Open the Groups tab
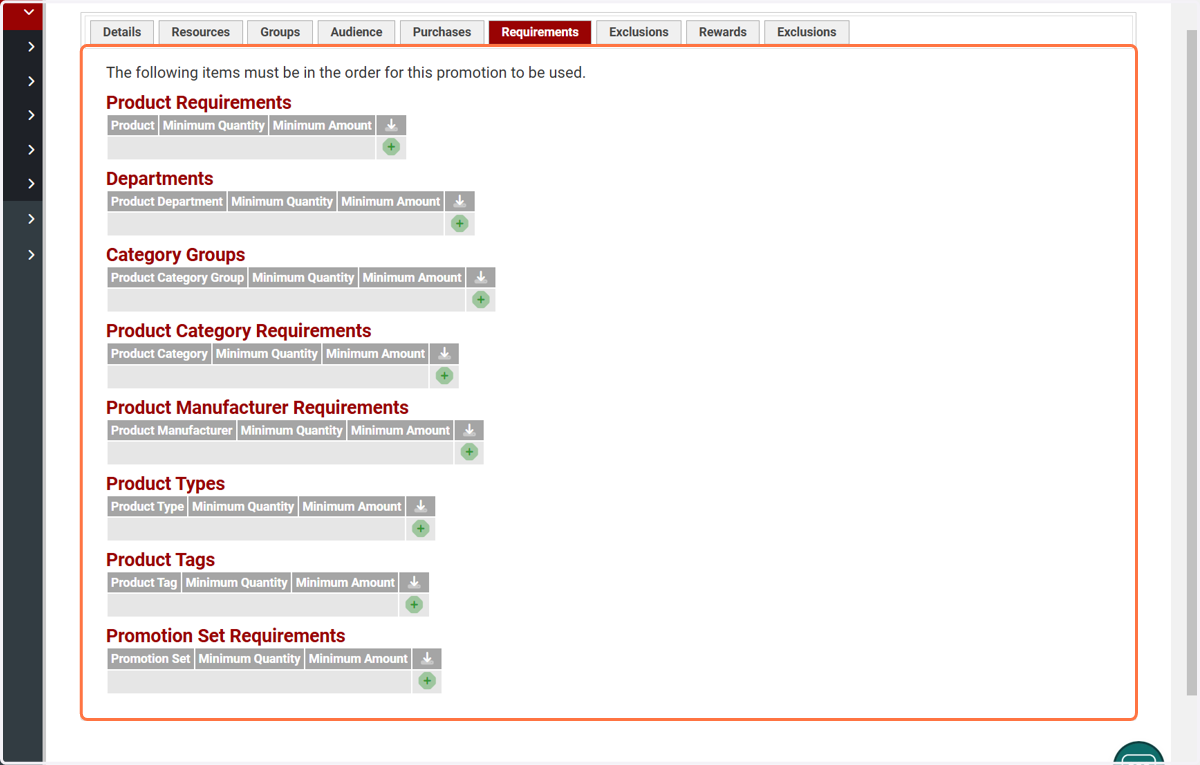This screenshot has width=1200, height=765. [x=280, y=32]
